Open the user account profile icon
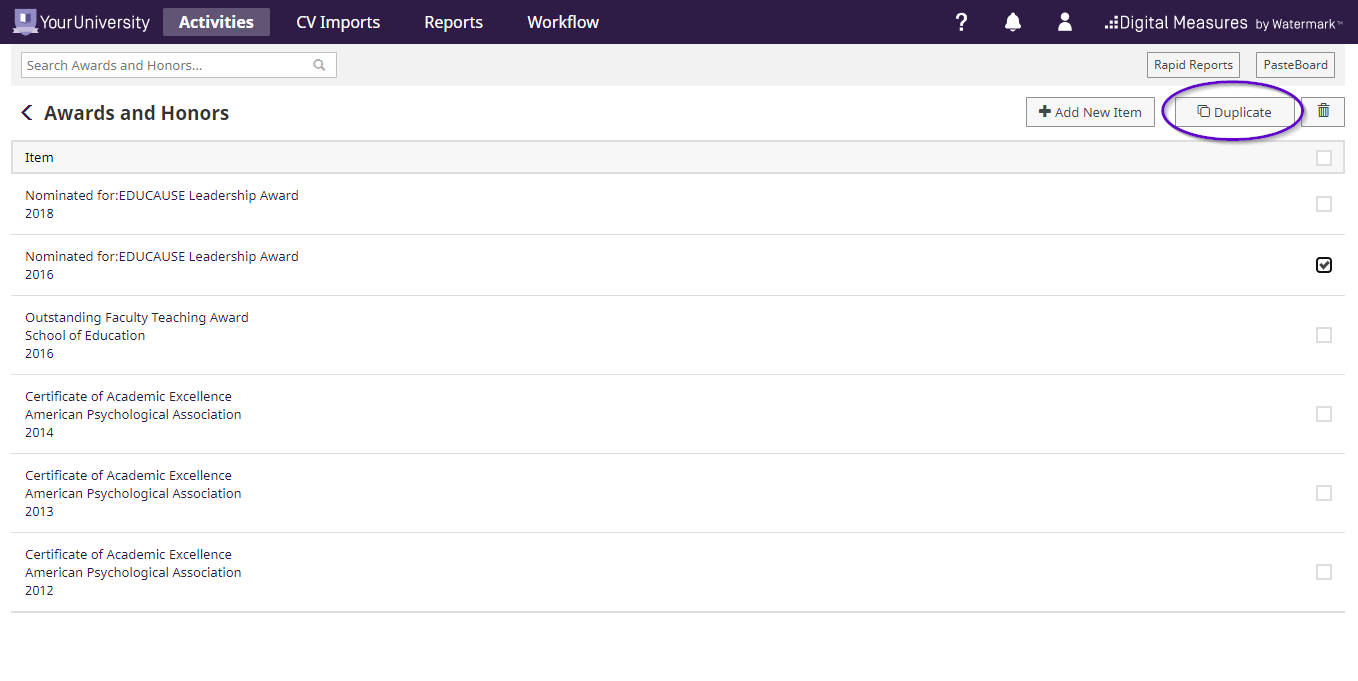Image resolution: width=1358 pixels, height=681 pixels. pos(1065,22)
